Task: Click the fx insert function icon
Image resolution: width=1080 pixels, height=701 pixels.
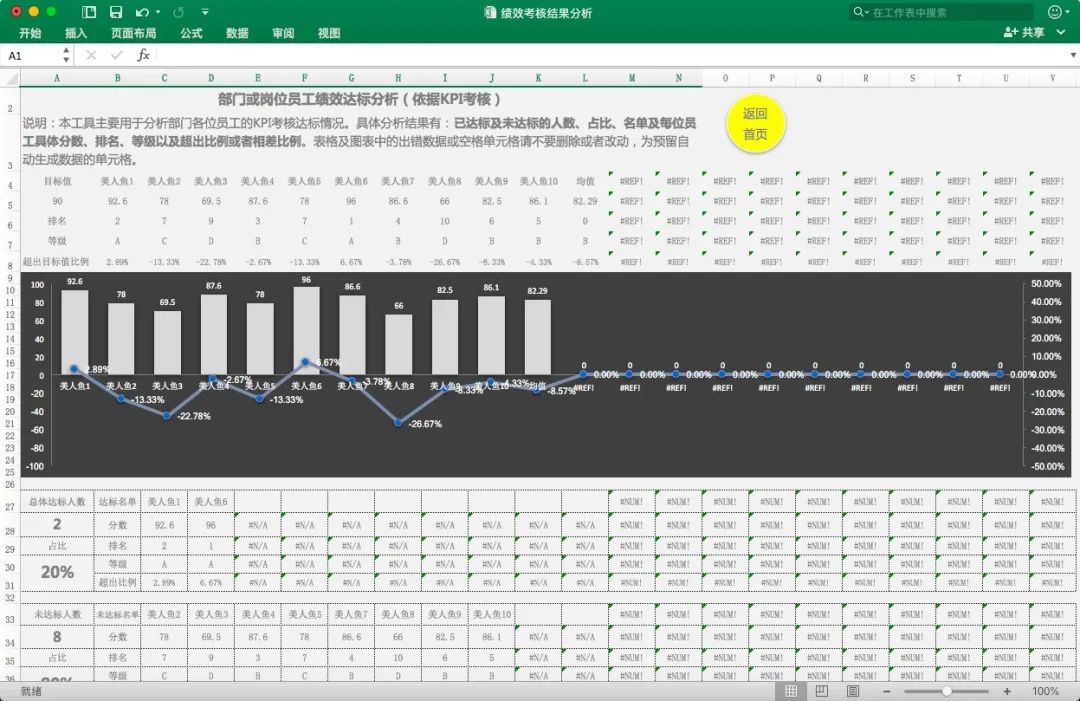Action: click(x=143, y=55)
